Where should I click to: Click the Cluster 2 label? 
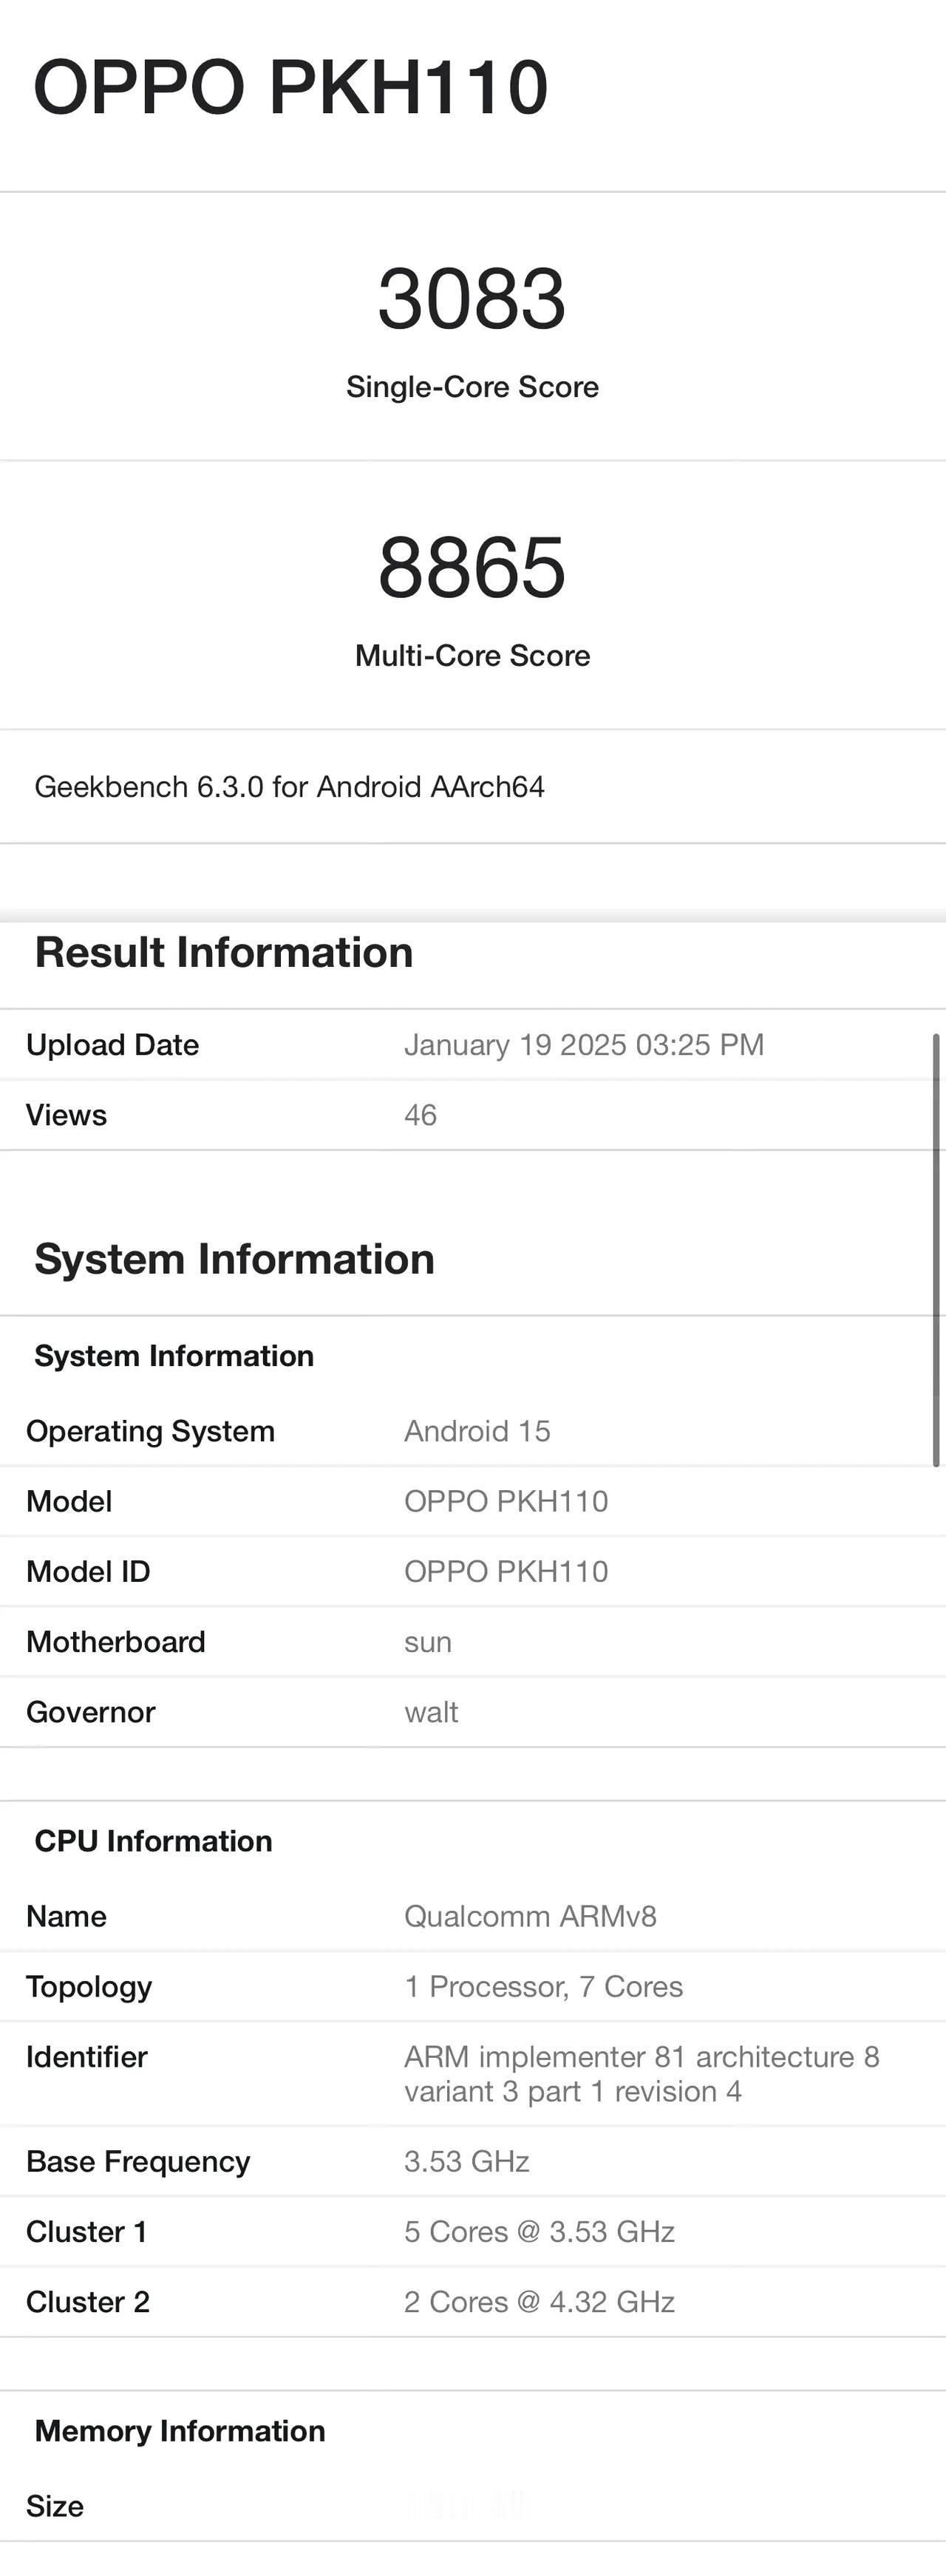88,2302
